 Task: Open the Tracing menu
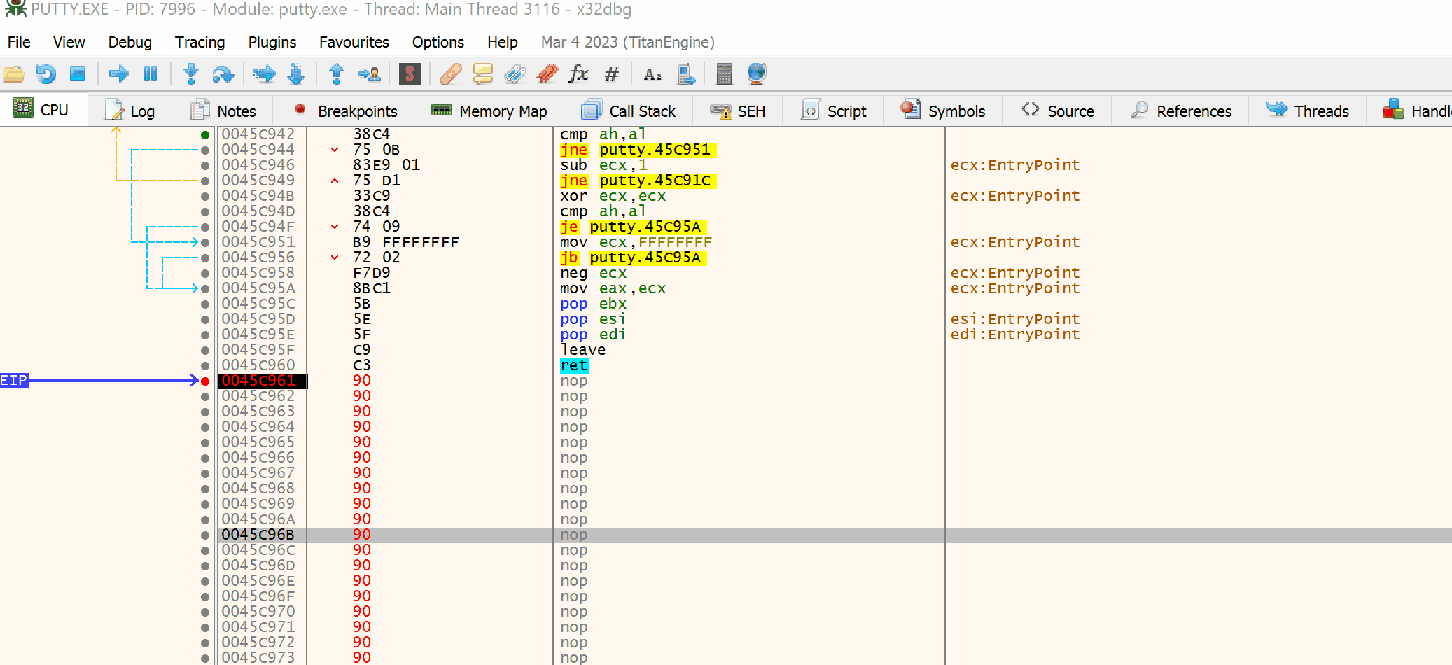point(199,42)
